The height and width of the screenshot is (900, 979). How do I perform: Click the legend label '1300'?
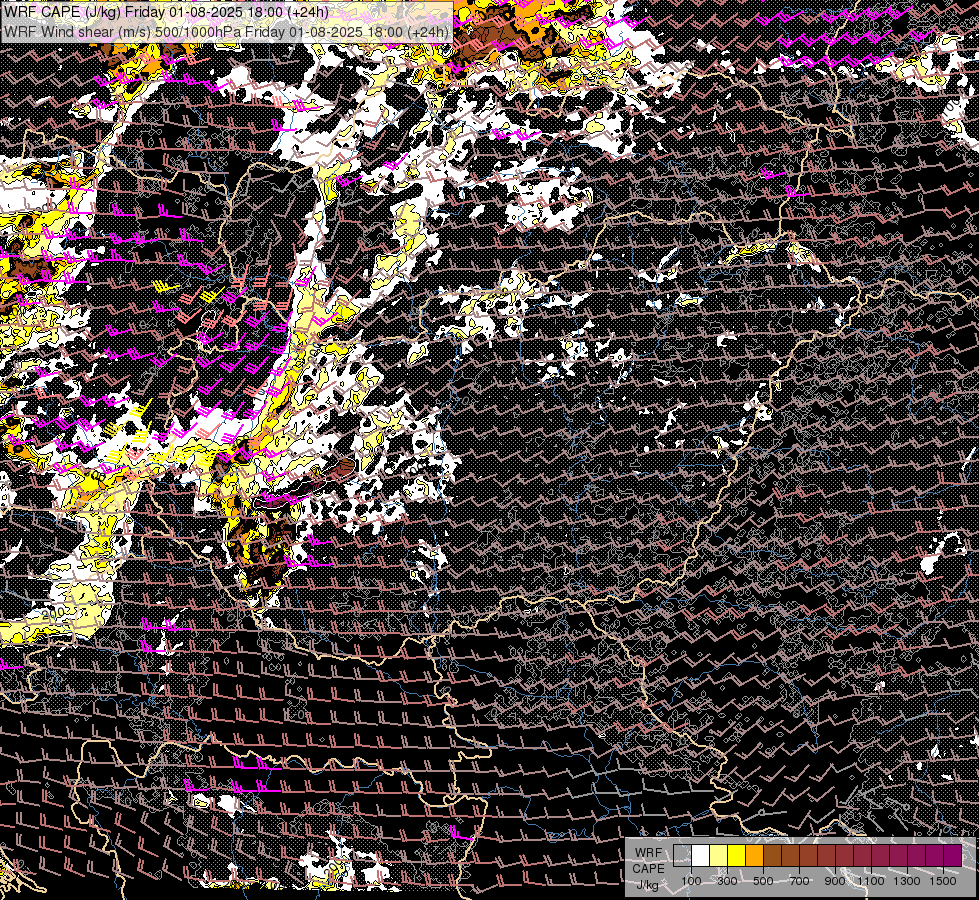click(x=907, y=881)
